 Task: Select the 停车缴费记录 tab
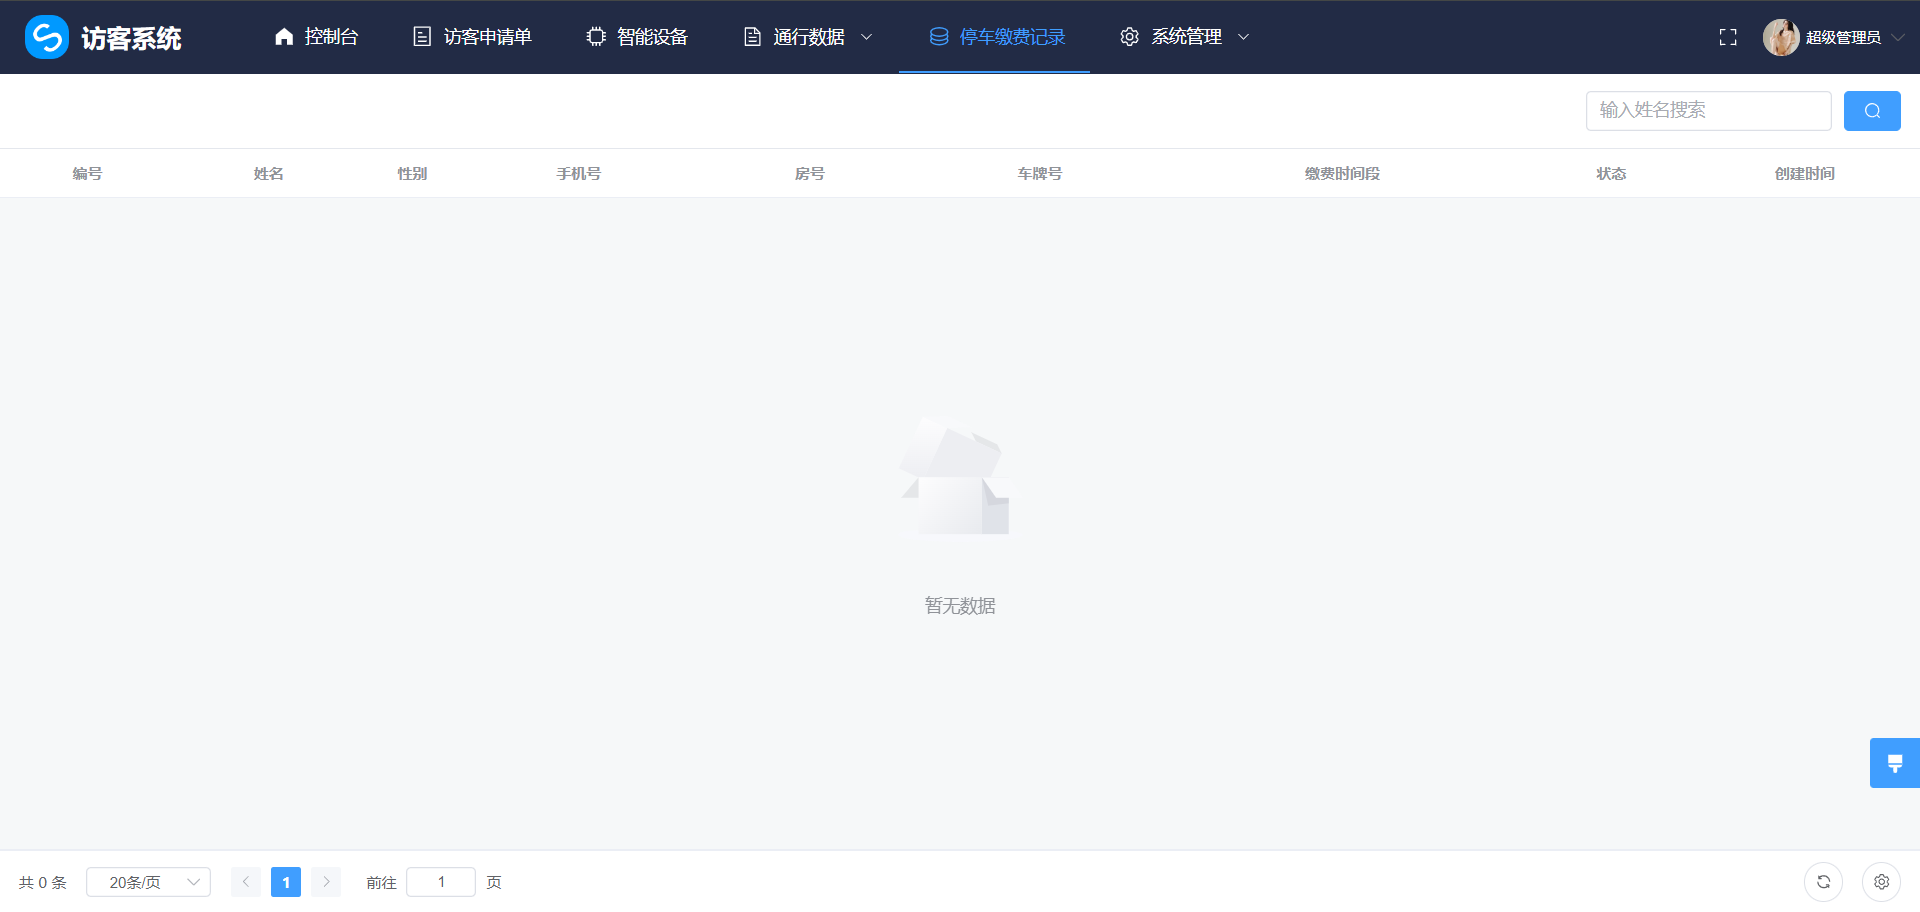point(996,37)
